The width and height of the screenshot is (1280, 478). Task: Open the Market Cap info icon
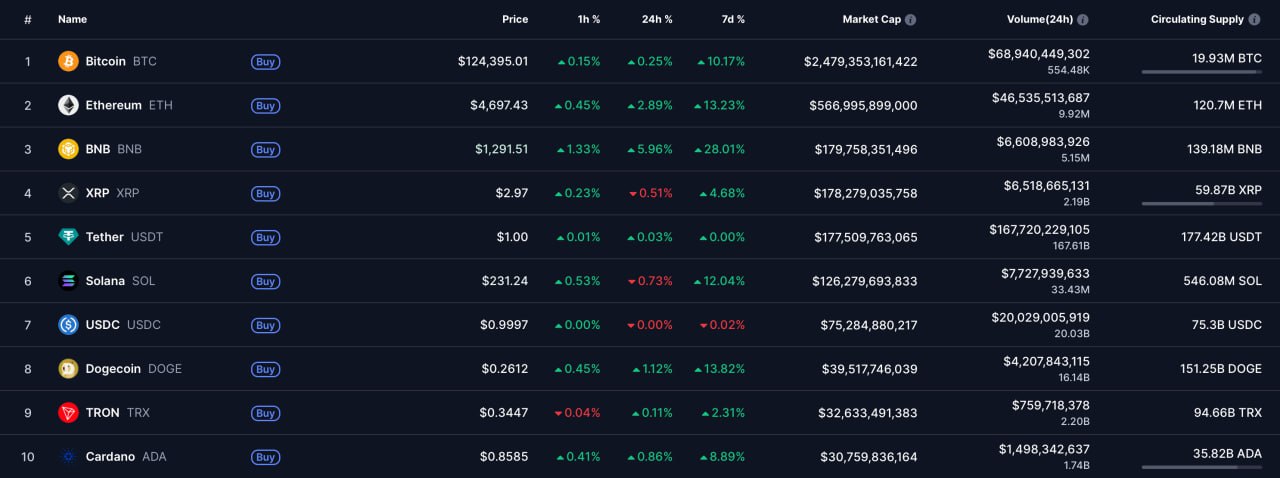click(911, 19)
